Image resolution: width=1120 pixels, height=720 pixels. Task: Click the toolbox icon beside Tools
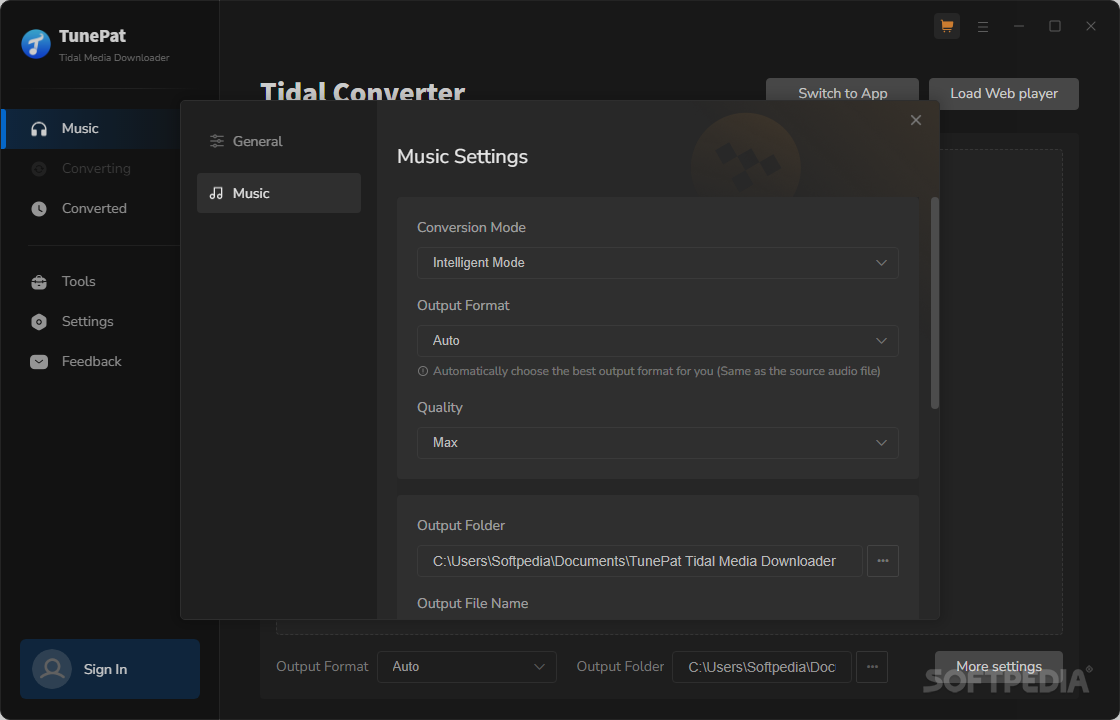click(39, 281)
